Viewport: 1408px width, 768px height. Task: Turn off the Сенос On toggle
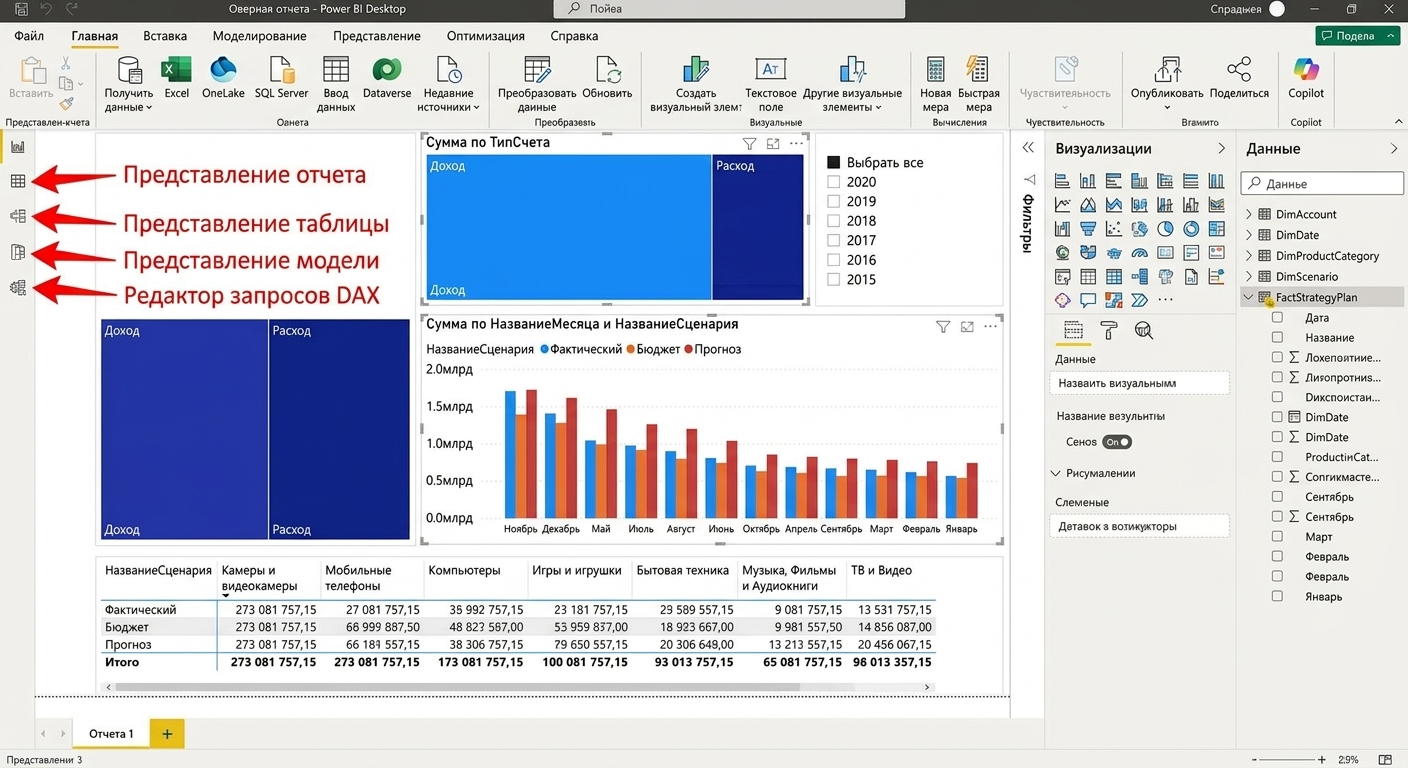pos(1117,442)
